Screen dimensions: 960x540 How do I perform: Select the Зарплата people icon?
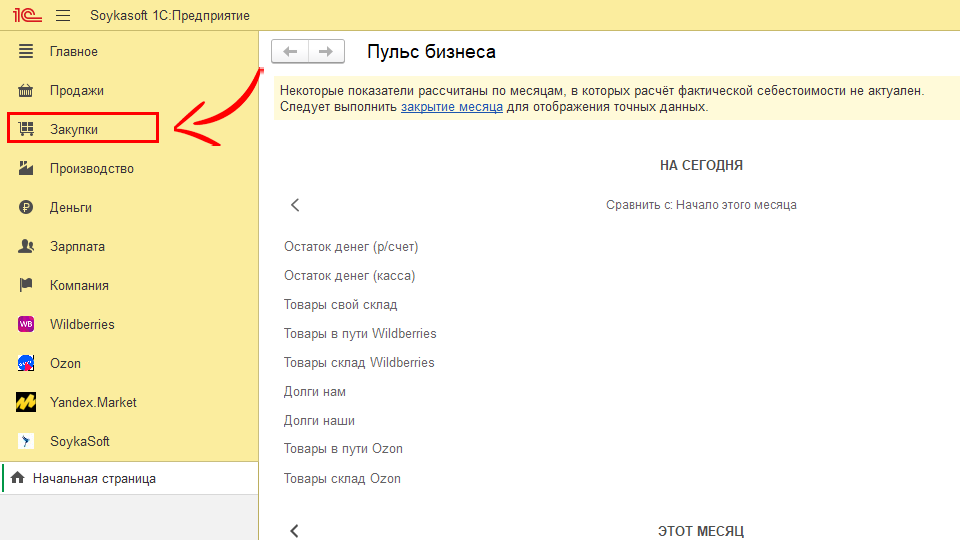coord(27,246)
